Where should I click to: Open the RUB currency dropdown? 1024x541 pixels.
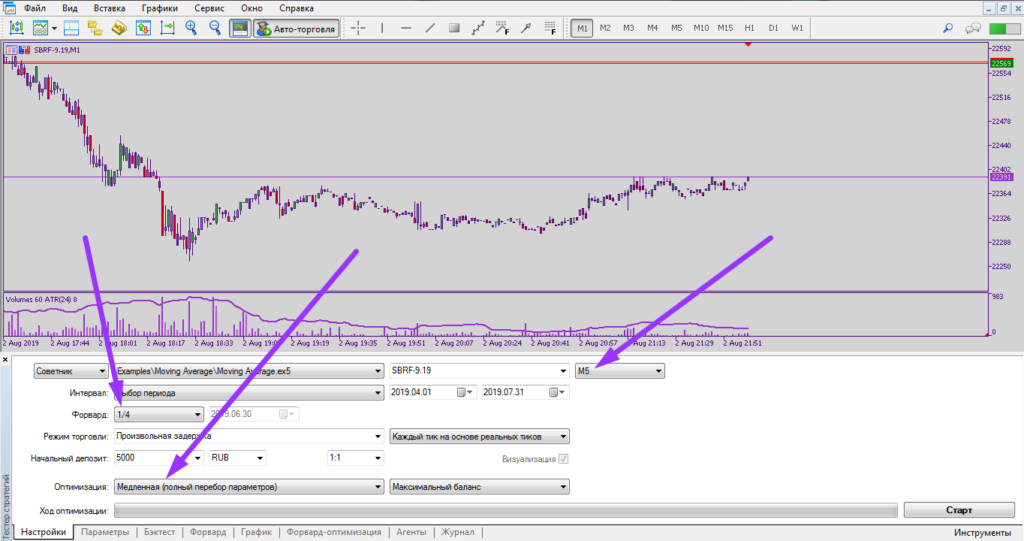[x=237, y=458]
